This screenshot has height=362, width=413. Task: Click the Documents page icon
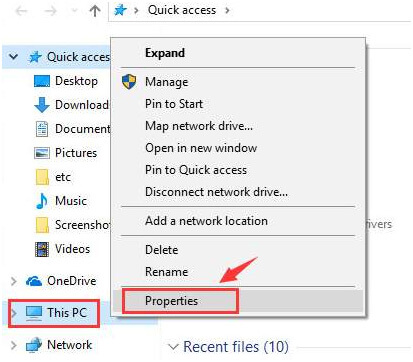(42, 129)
